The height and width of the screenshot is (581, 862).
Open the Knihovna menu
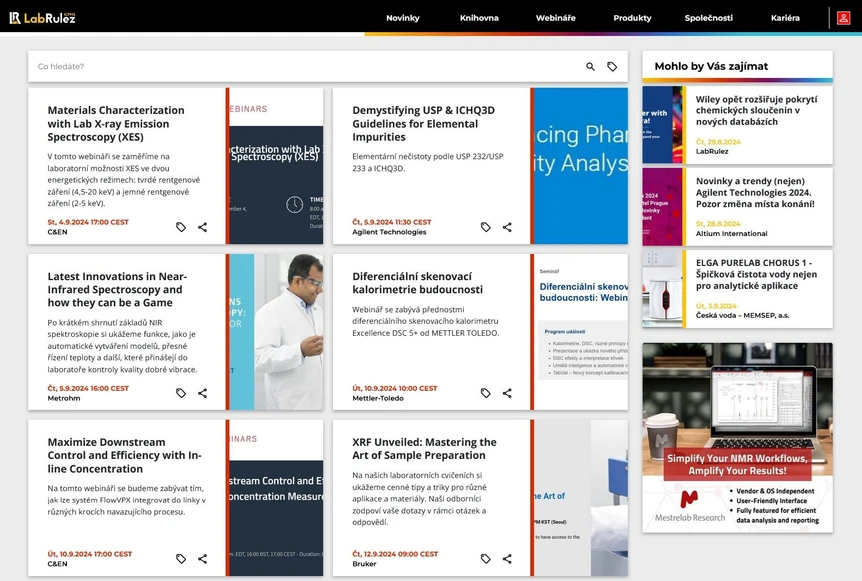coord(479,18)
